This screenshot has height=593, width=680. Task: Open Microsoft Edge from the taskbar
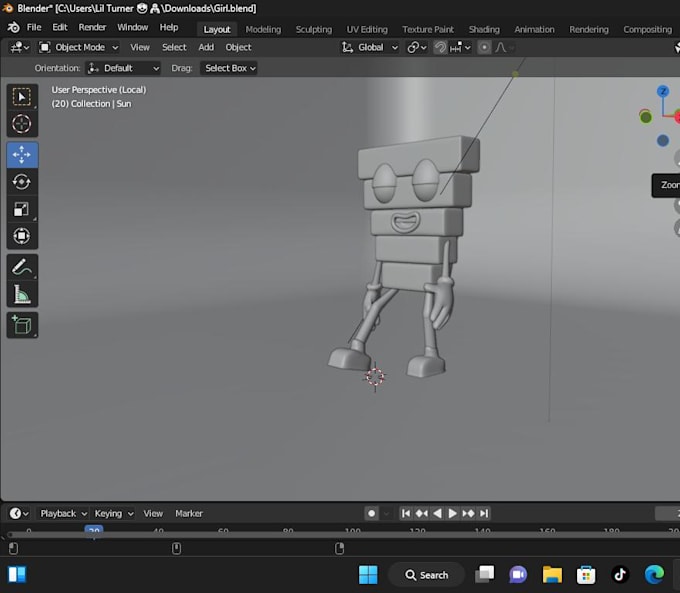654,575
